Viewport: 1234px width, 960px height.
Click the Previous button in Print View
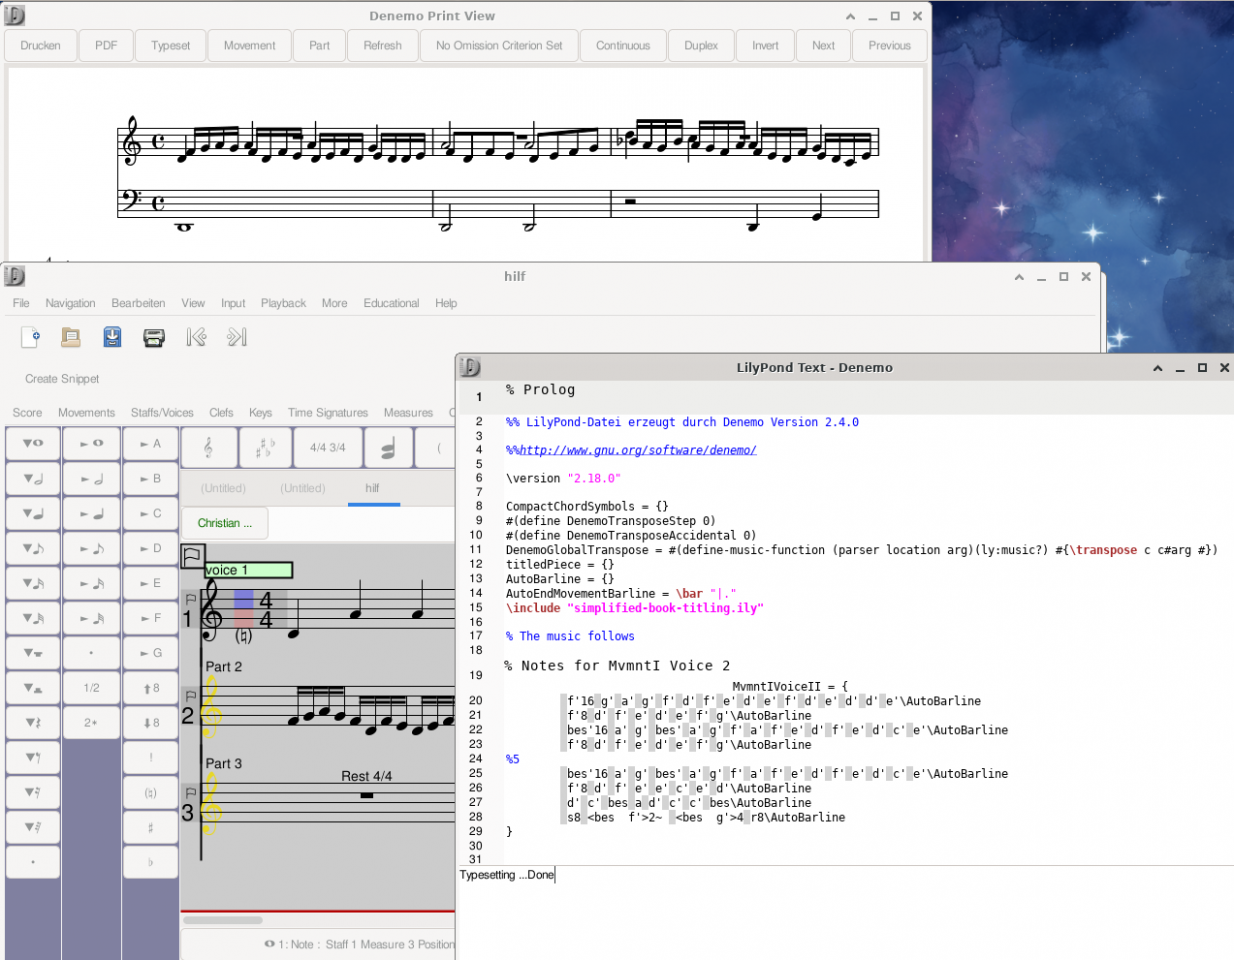click(890, 46)
